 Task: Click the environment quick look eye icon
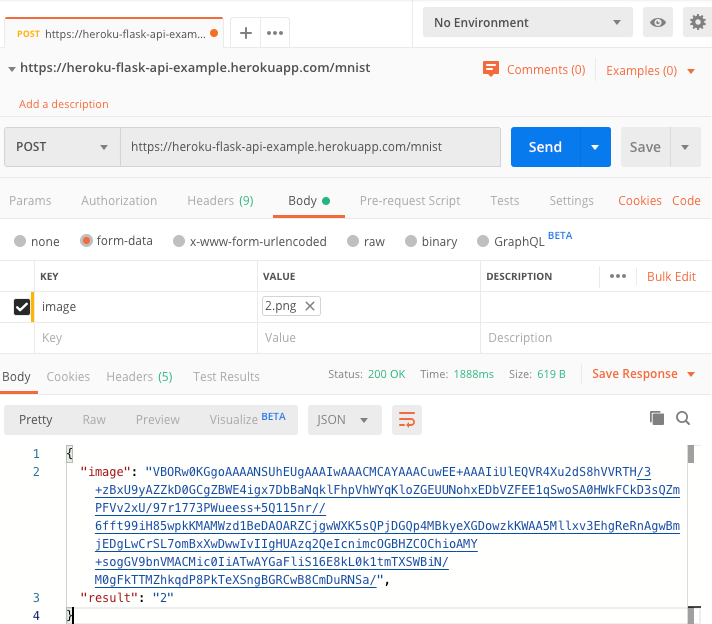point(658,22)
